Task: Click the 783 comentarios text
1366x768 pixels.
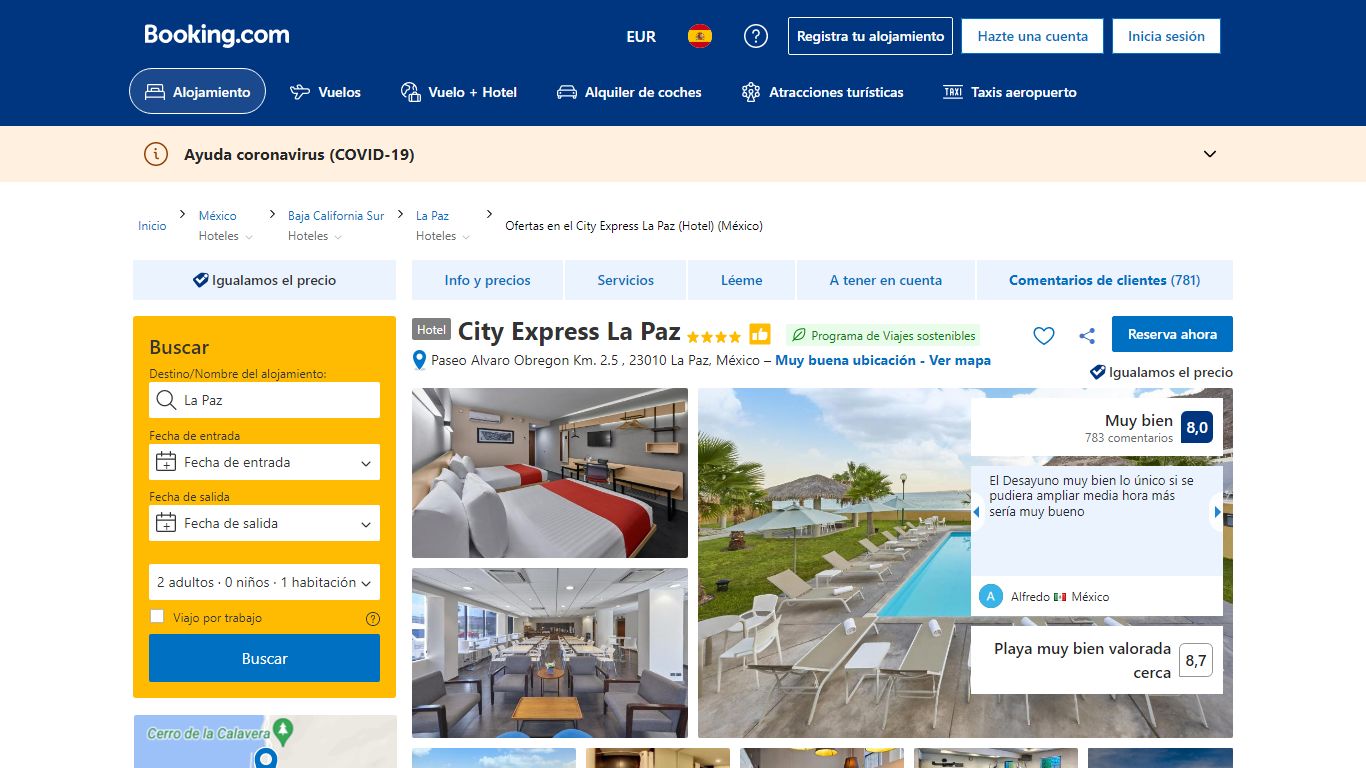Action: (x=1129, y=438)
